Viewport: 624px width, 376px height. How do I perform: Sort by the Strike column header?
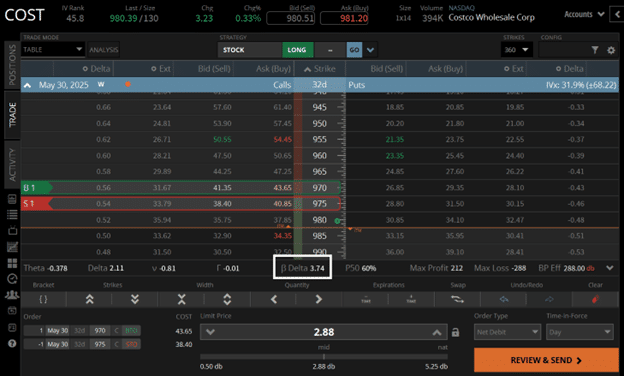pyautogui.click(x=320, y=69)
